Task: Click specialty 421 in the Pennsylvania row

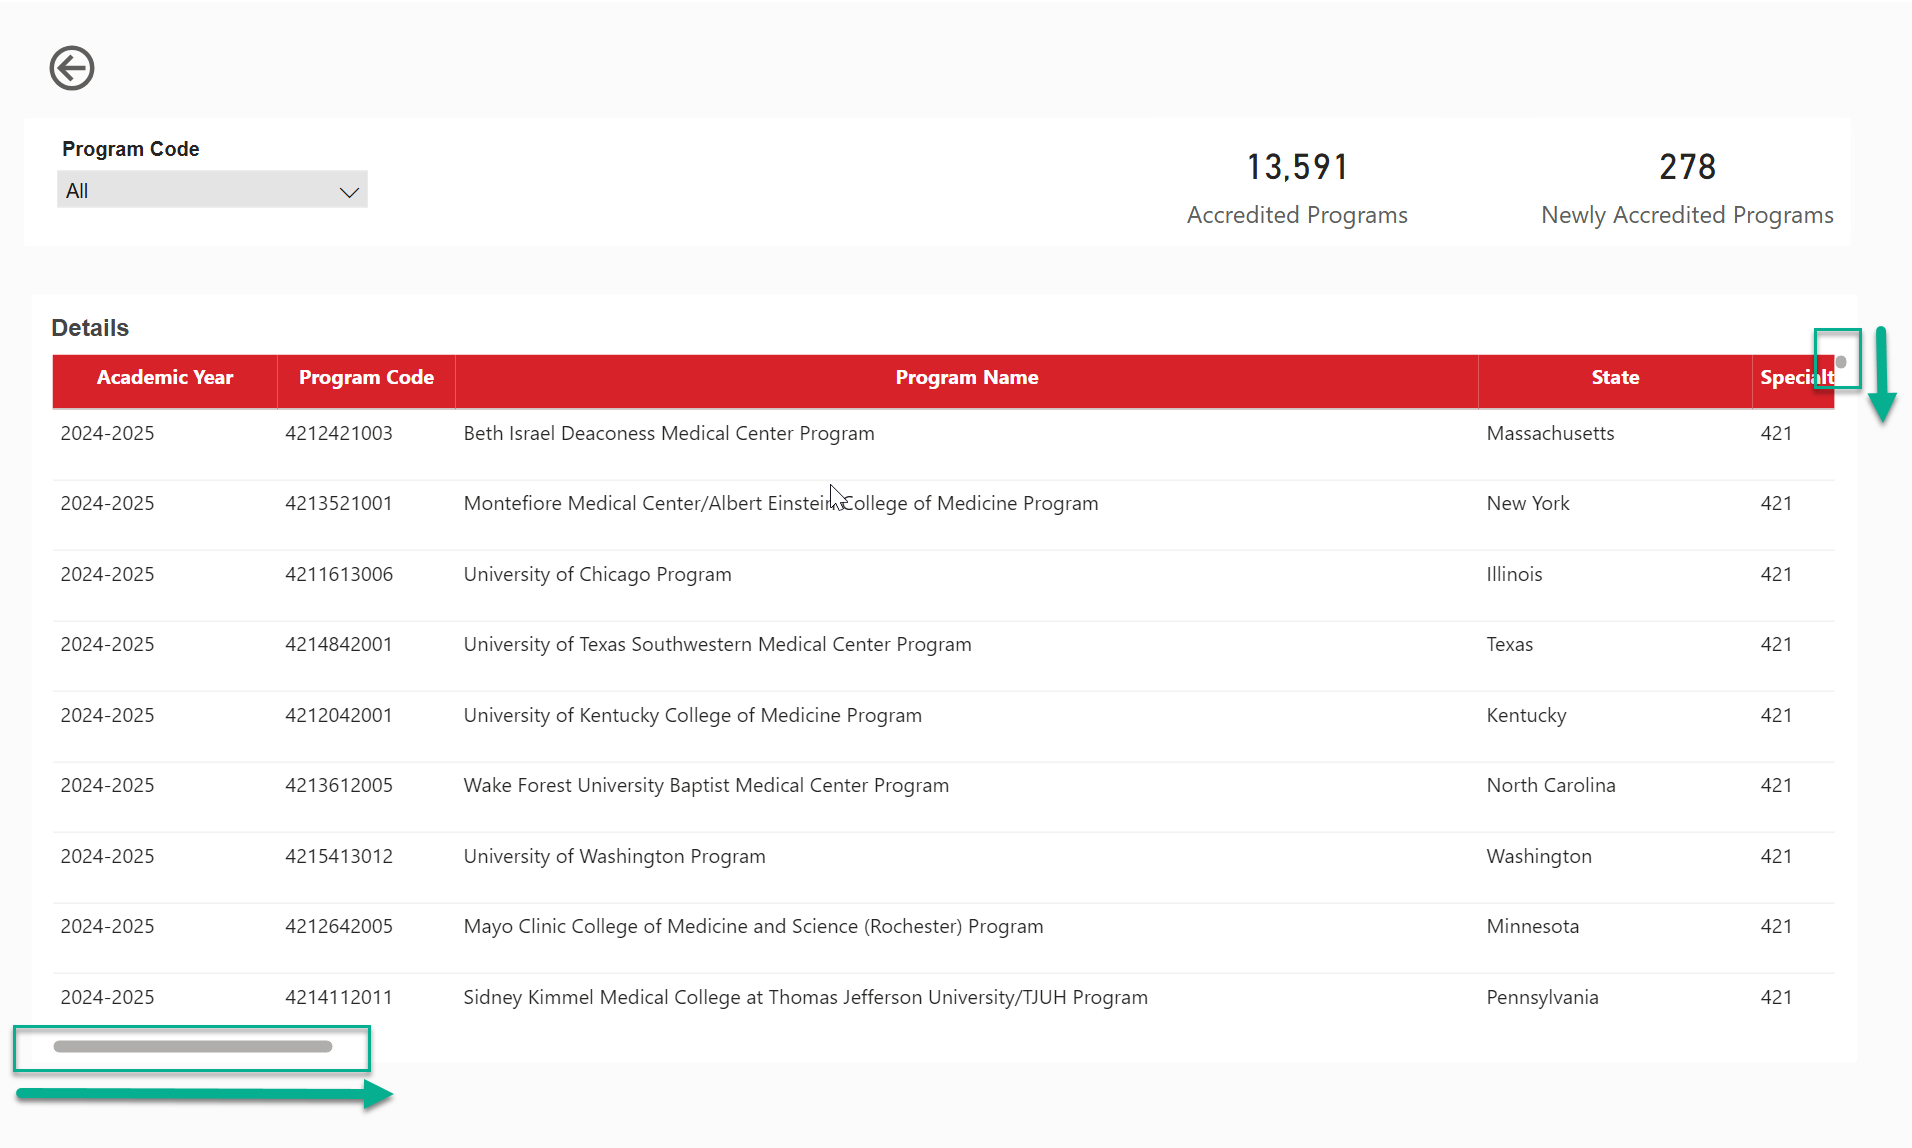Action: (x=1776, y=997)
